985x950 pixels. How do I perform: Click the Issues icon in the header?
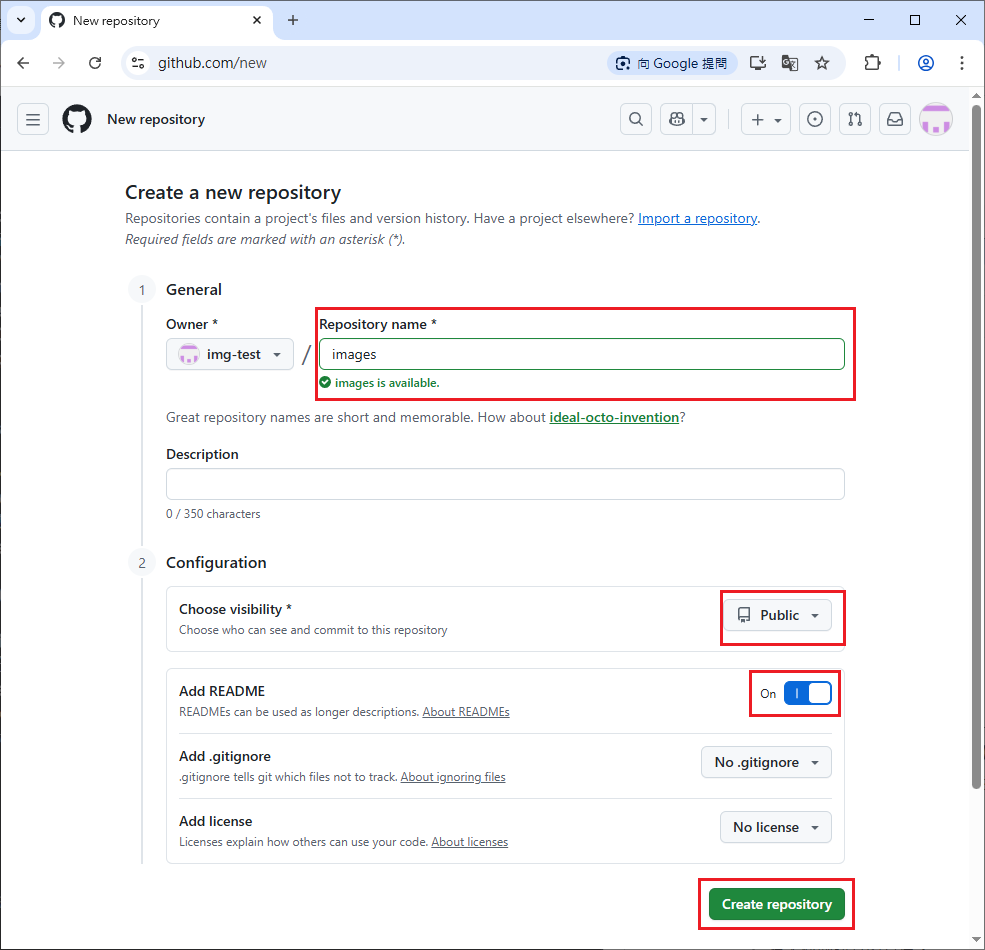tap(815, 119)
